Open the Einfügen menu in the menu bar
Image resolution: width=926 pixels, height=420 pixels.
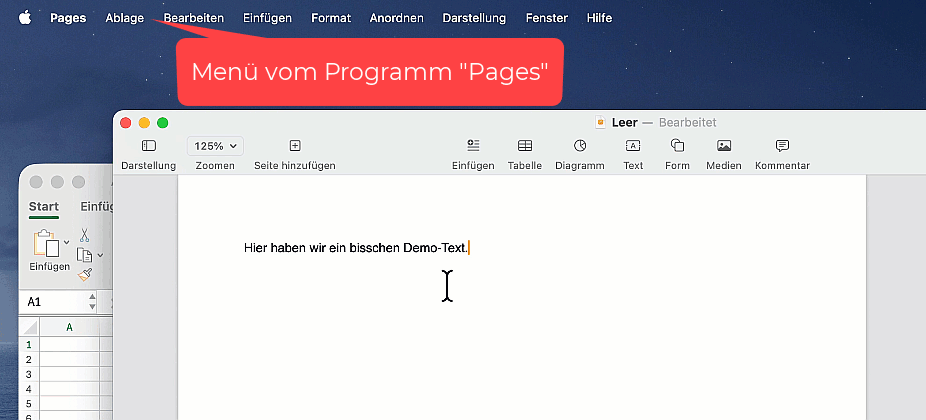coord(268,18)
